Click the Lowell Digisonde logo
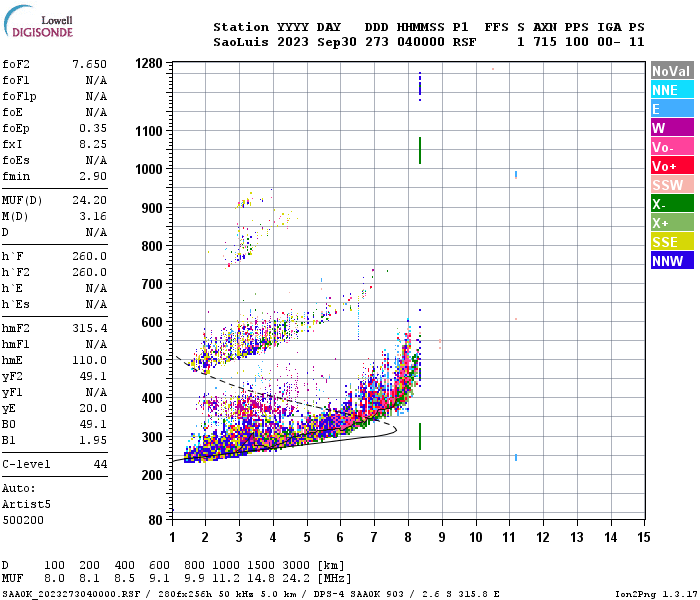The width and height of the screenshot is (700, 600). click(x=38, y=22)
